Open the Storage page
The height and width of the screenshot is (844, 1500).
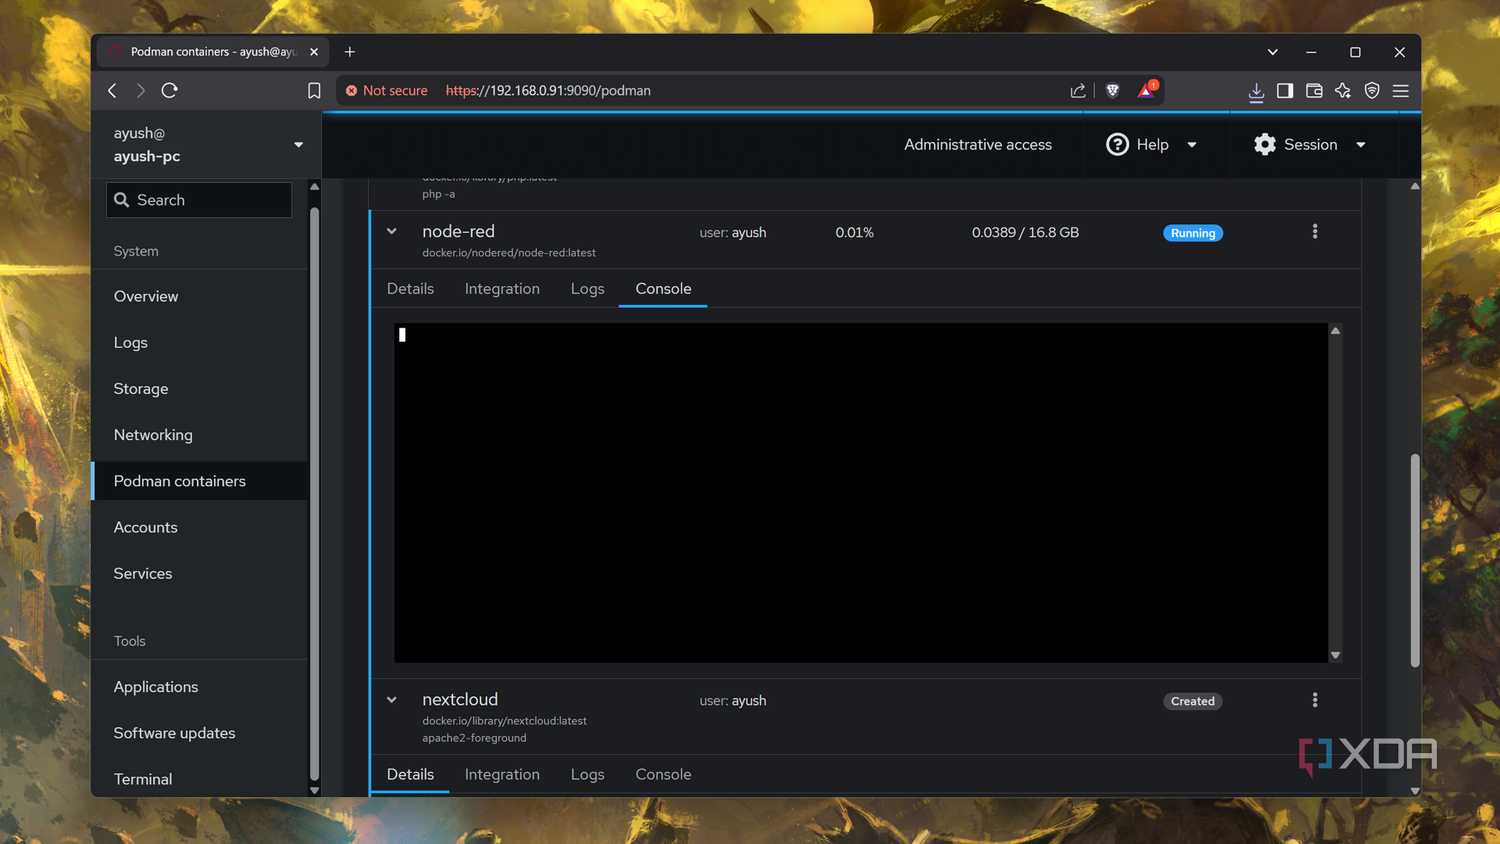141,388
